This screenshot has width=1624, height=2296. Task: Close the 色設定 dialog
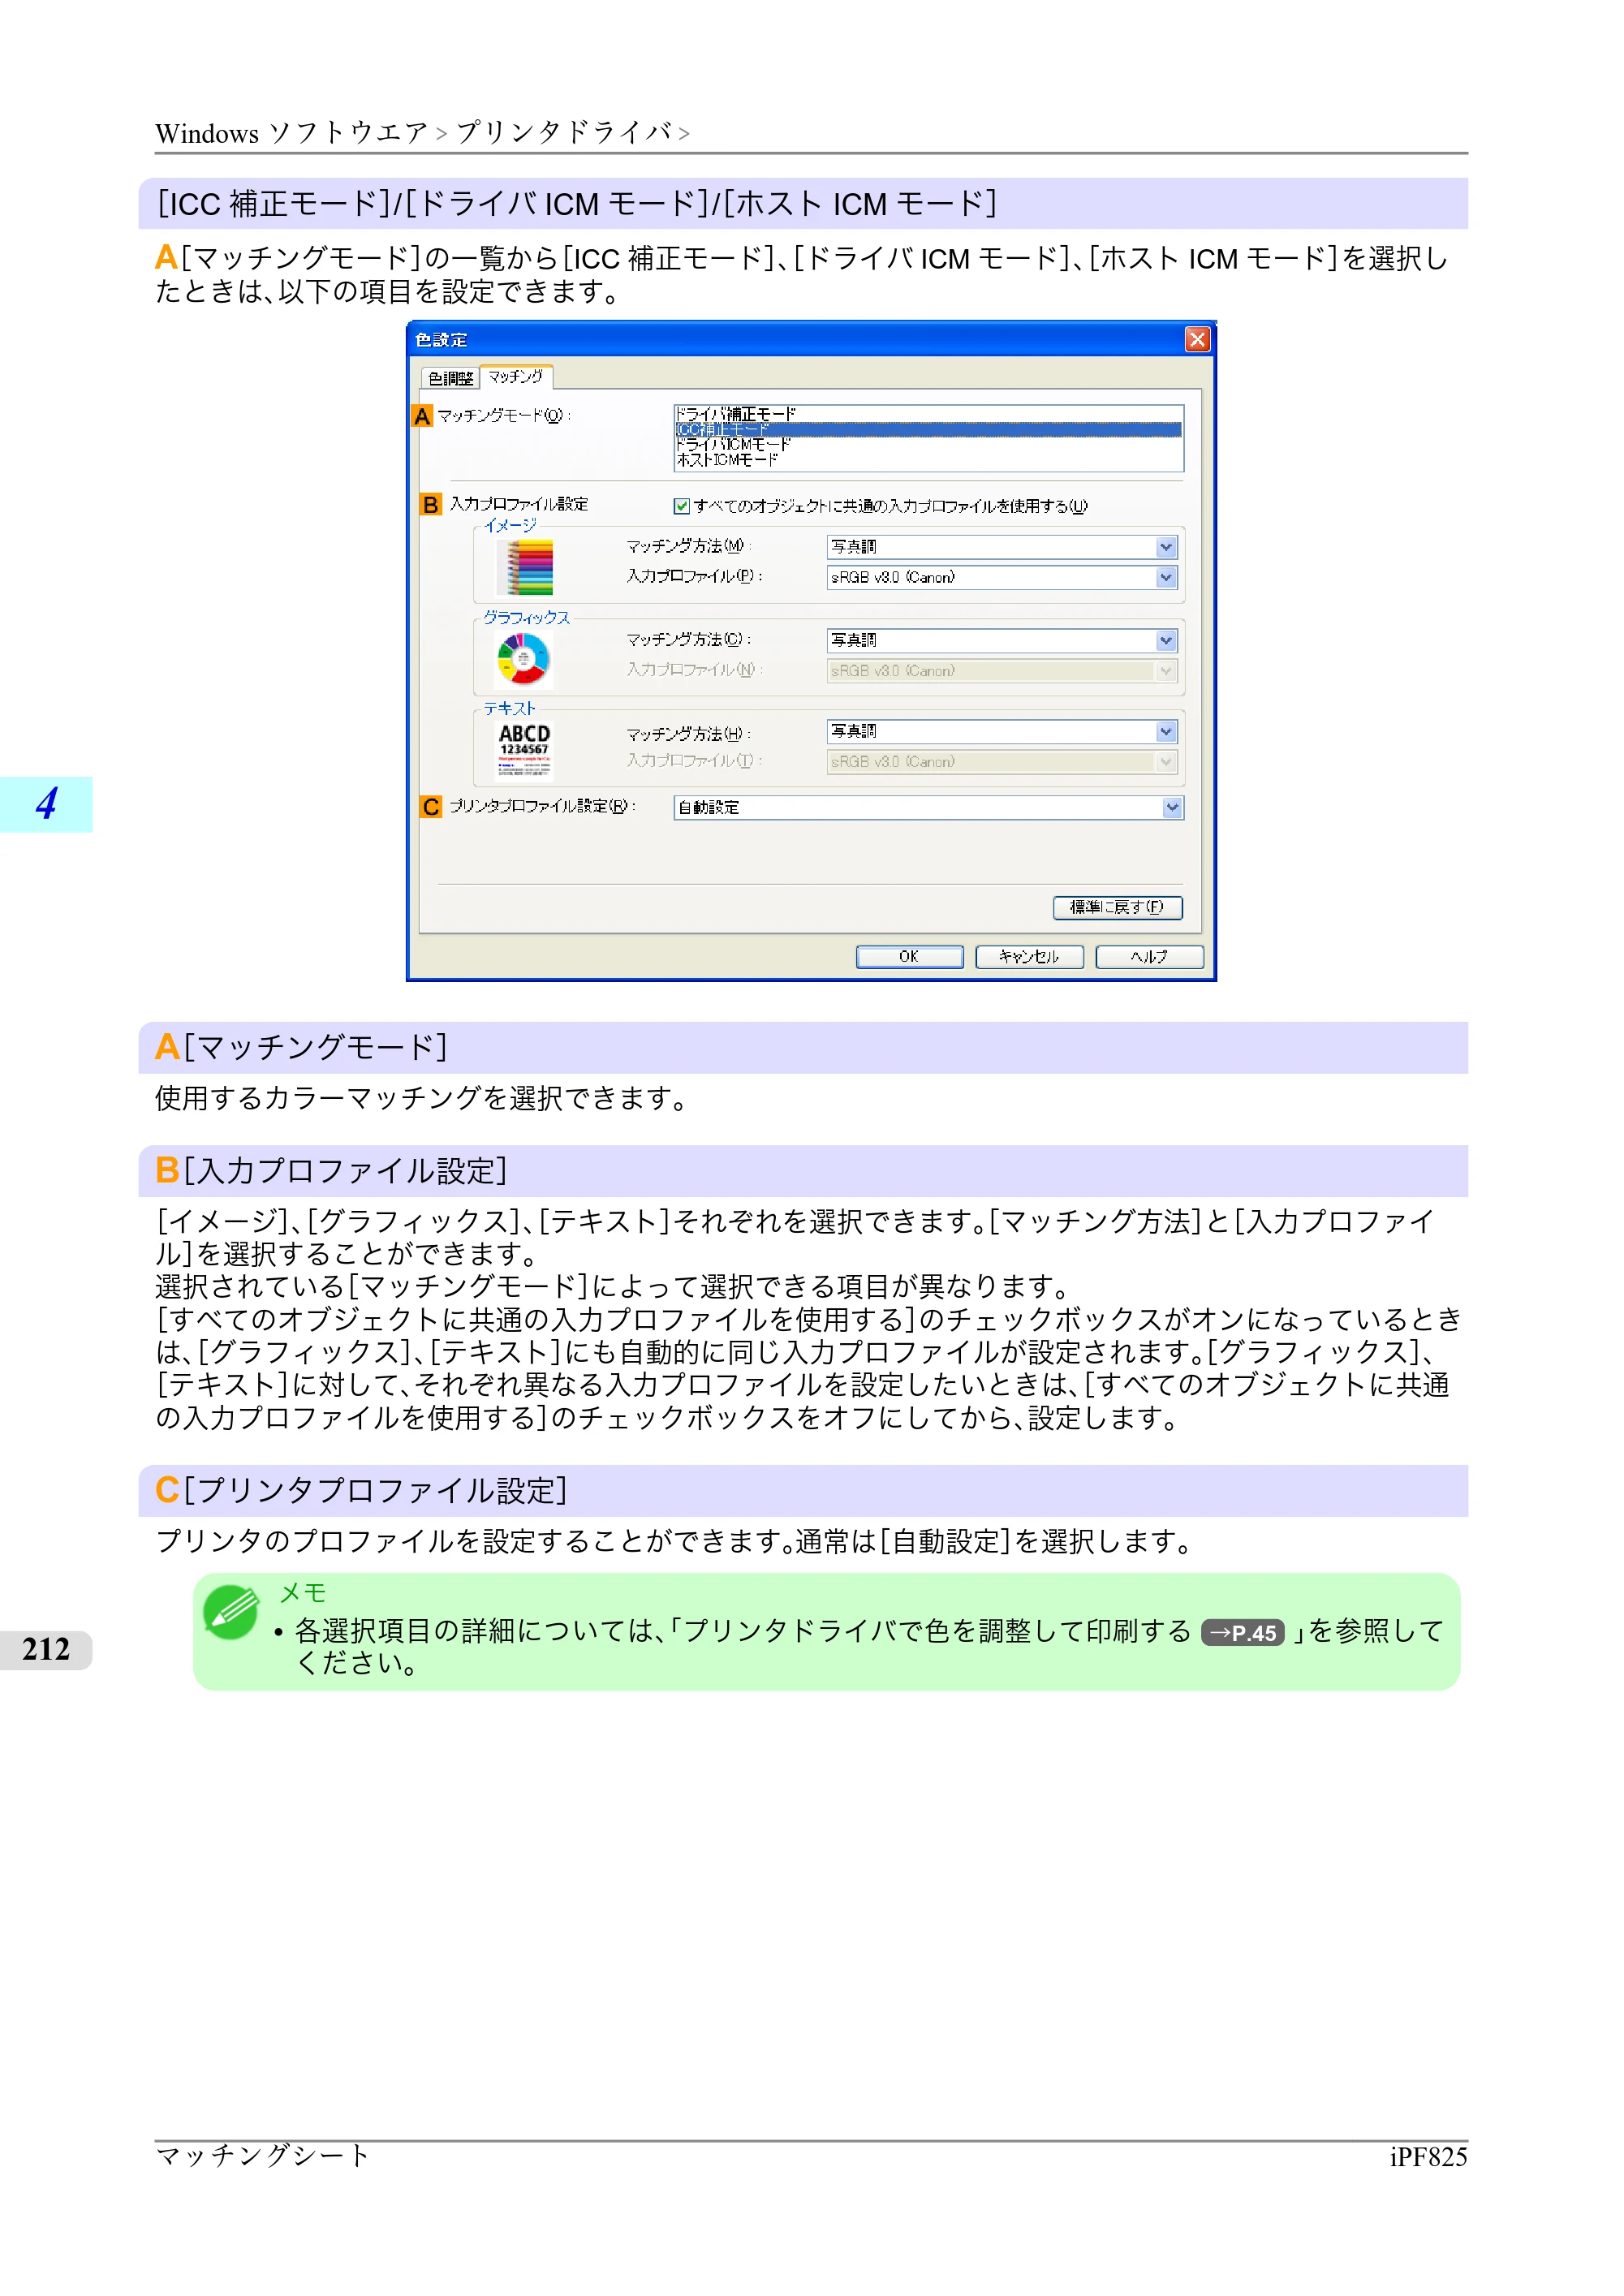tap(1197, 340)
